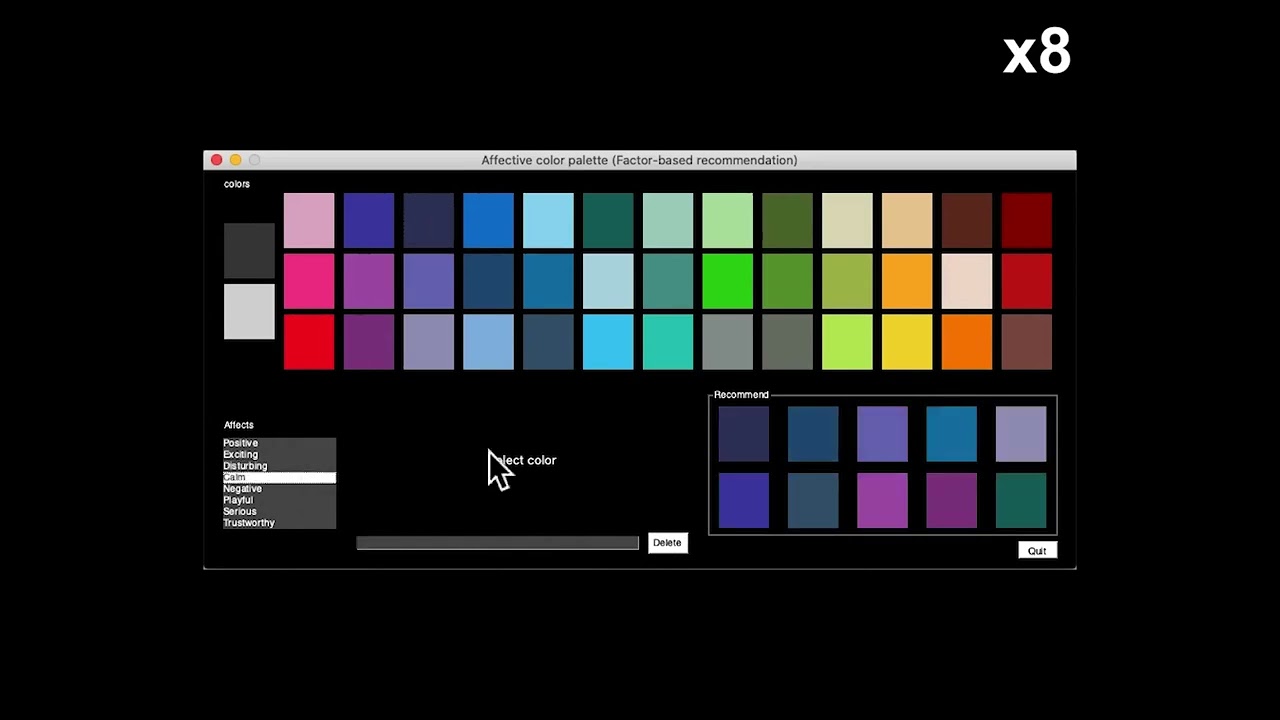
Task: Choose the light pastel green swatch in top row
Action: click(x=728, y=221)
